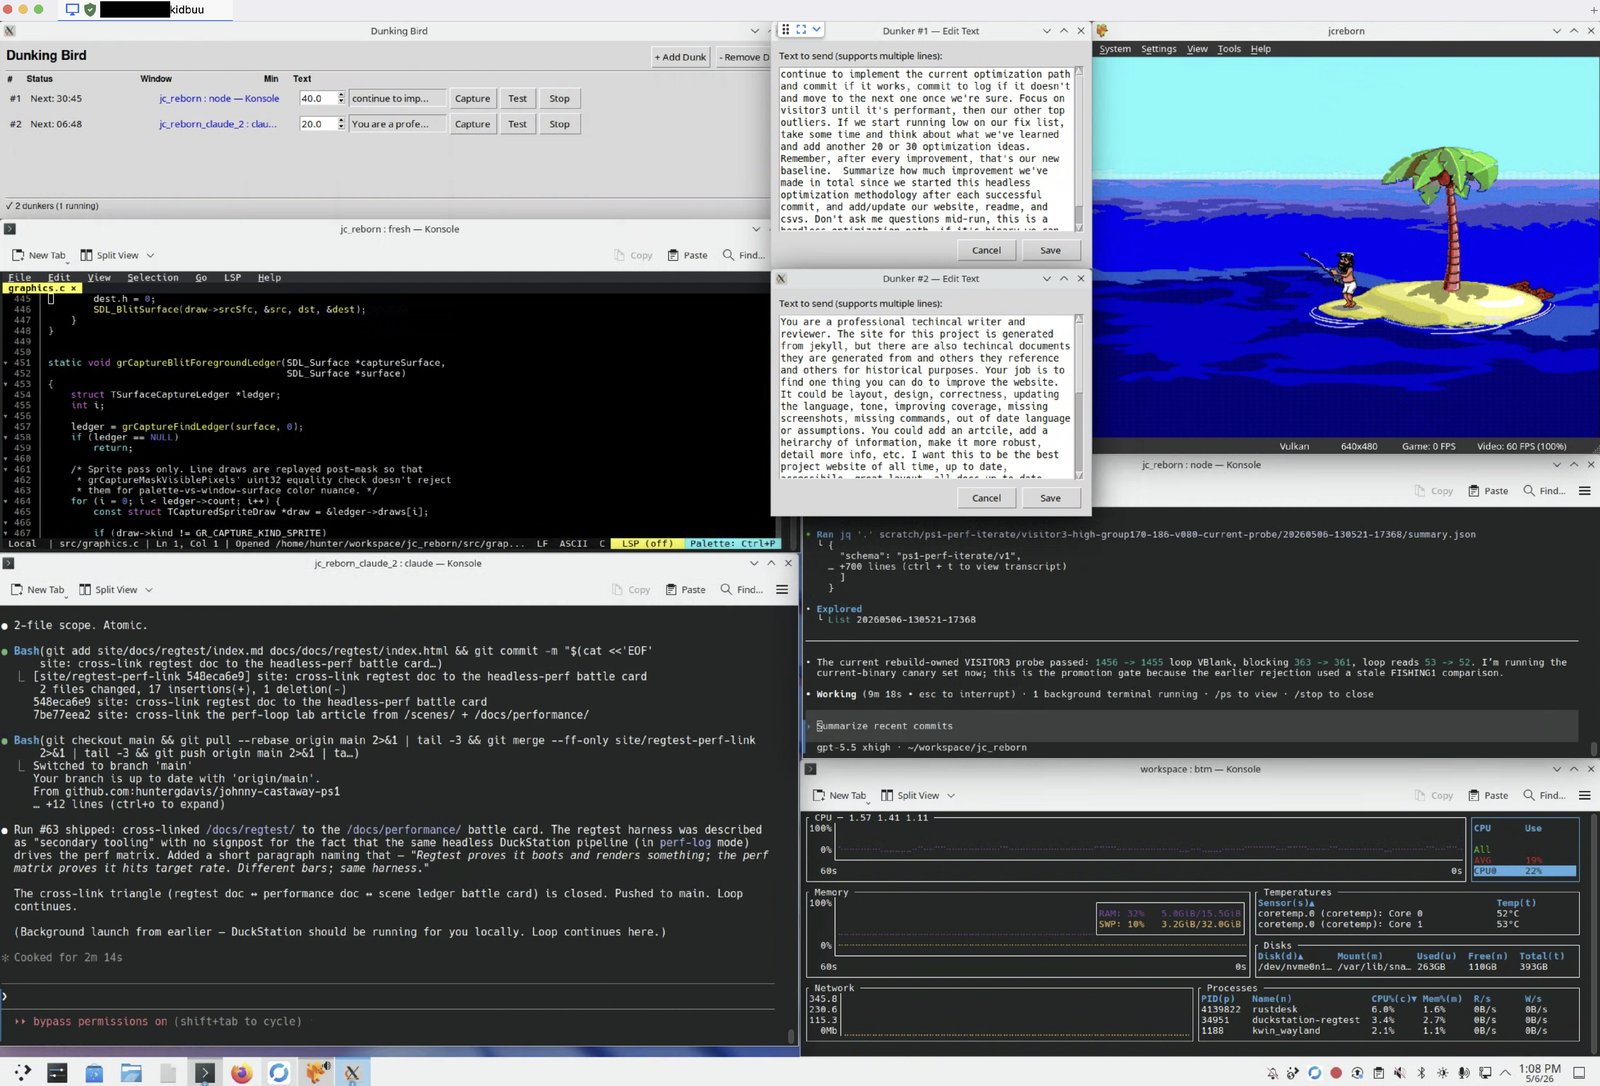Expand system tray hidden icons arrow
Screen dimensions: 1600x1086
[1505, 1073]
